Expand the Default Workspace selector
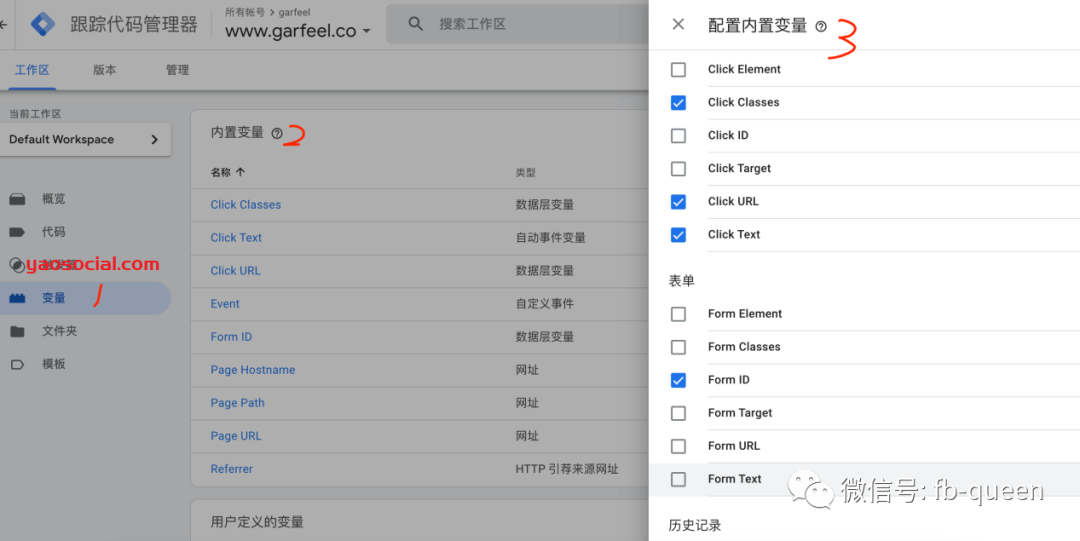Screen dimensions: 1080x541 coord(85,139)
